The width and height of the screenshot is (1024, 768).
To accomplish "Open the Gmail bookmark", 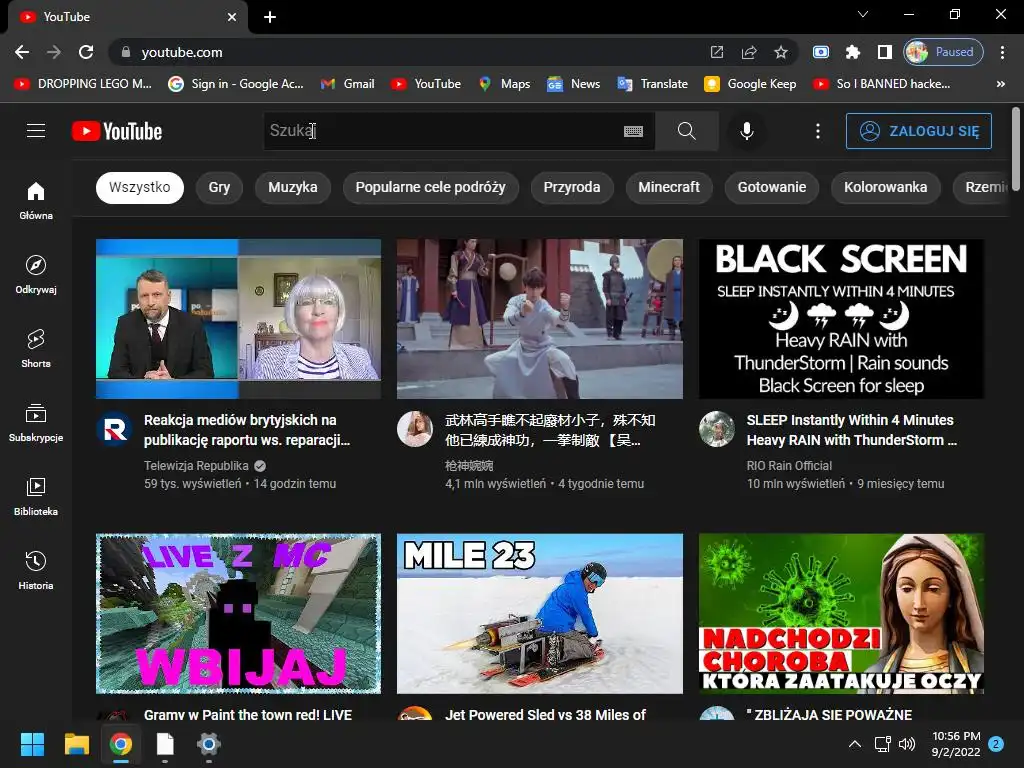I will [347, 84].
